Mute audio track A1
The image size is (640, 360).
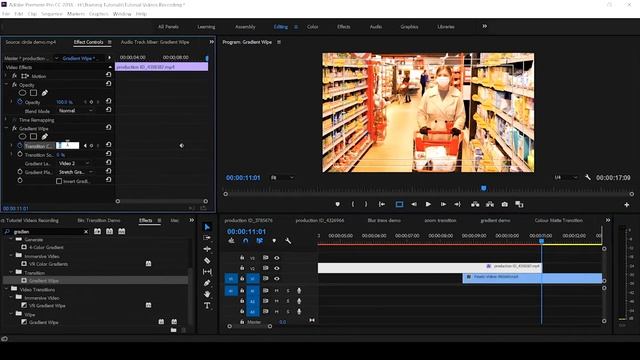[276, 291]
